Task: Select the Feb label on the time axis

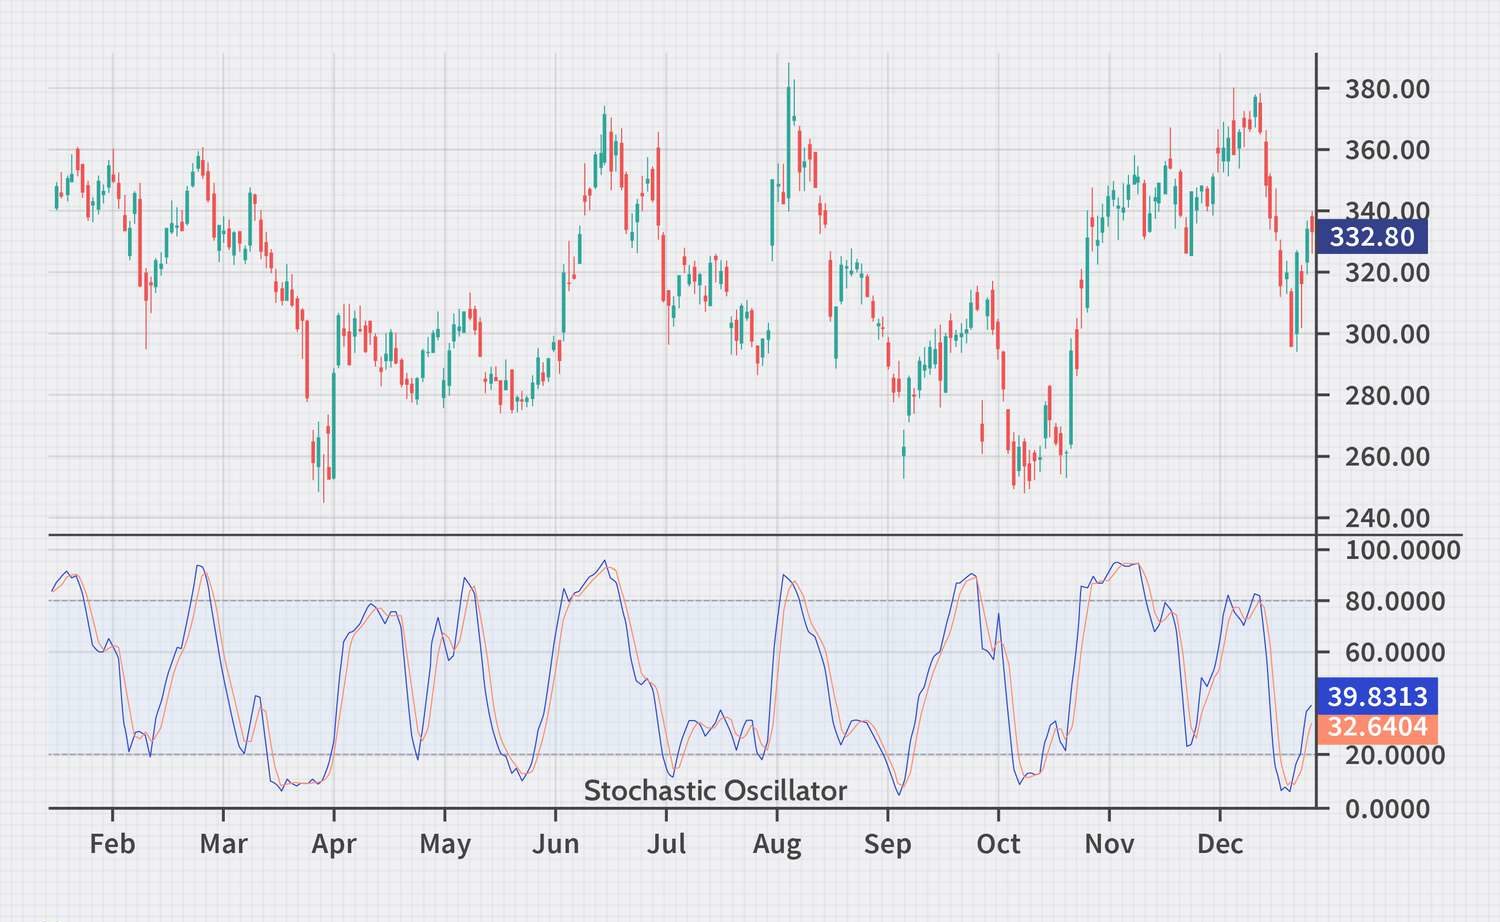Action: [x=113, y=845]
